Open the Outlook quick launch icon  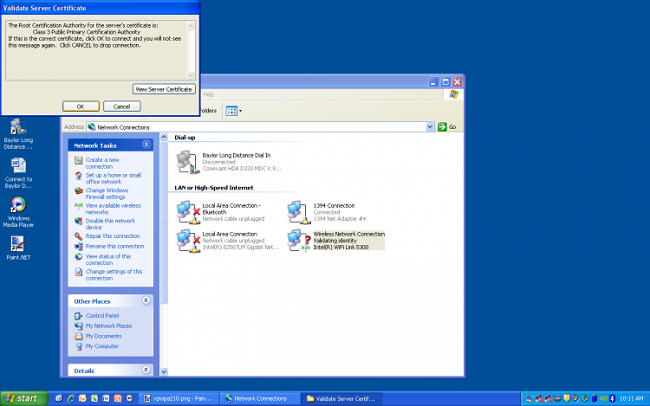pos(82,398)
